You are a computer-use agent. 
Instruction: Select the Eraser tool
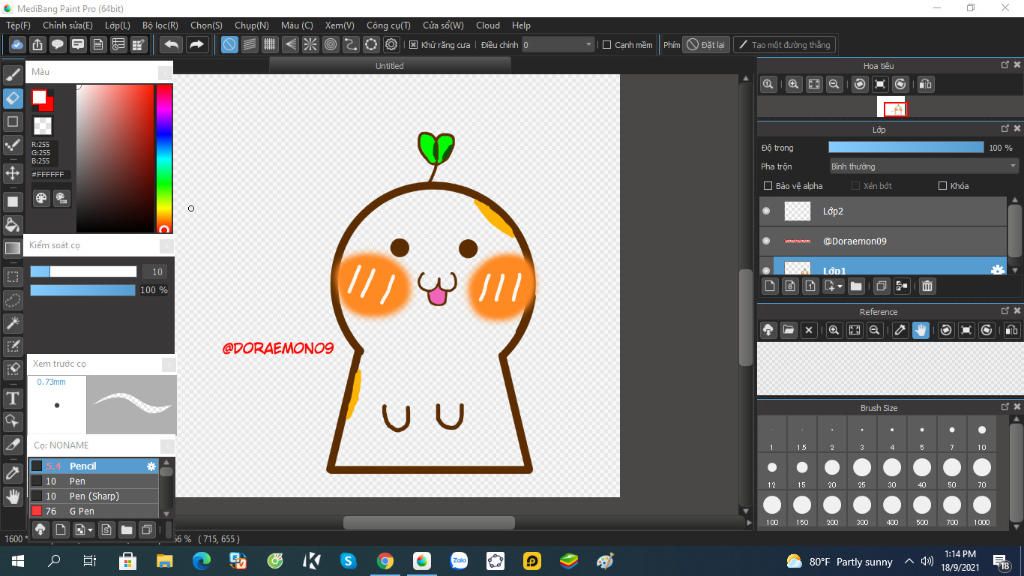pyautogui.click(x=12, y=99)
